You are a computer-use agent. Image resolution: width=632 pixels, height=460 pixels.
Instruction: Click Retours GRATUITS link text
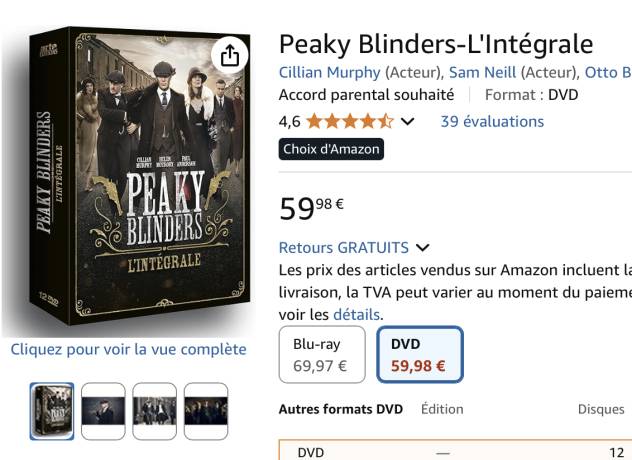(343, 247)
